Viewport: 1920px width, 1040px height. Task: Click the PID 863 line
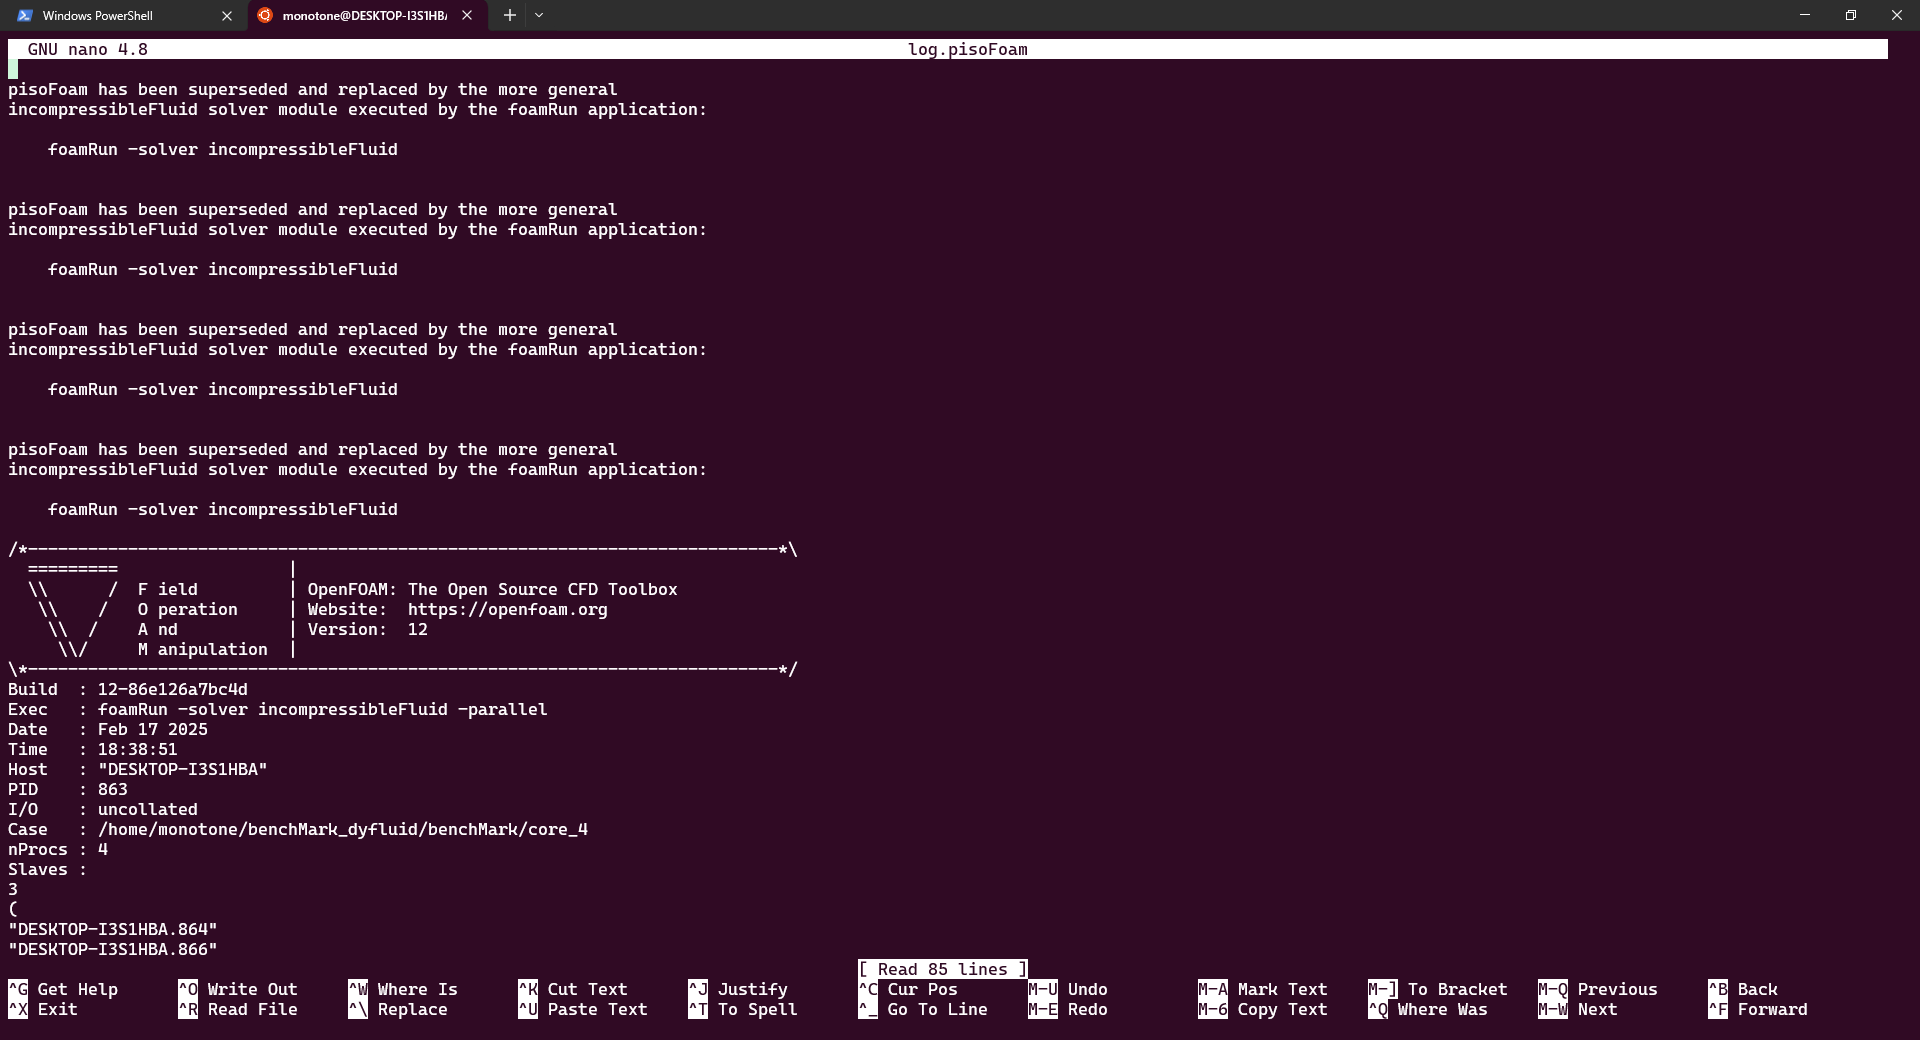[x=68, y=789]
